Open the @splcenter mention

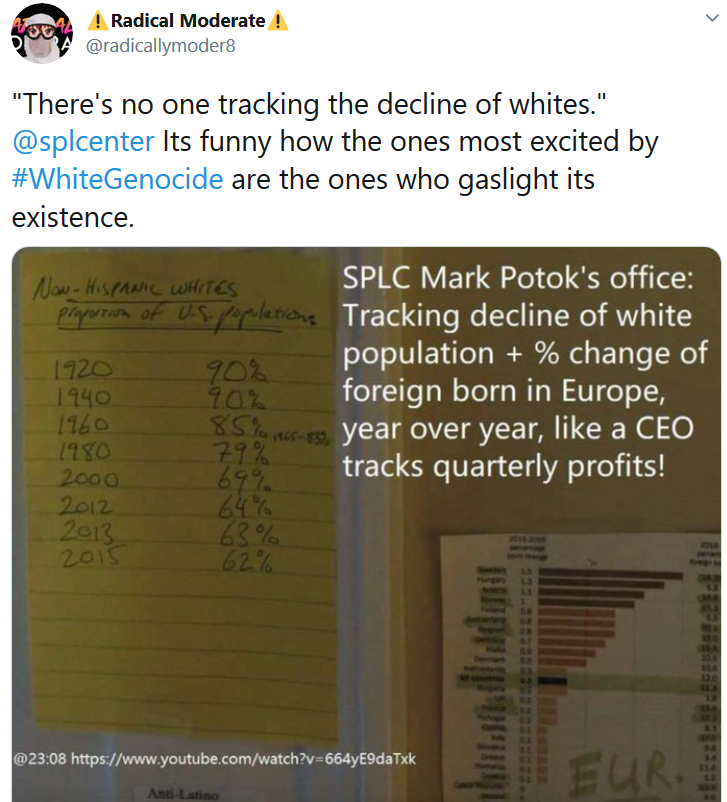[x=83, y=142]
